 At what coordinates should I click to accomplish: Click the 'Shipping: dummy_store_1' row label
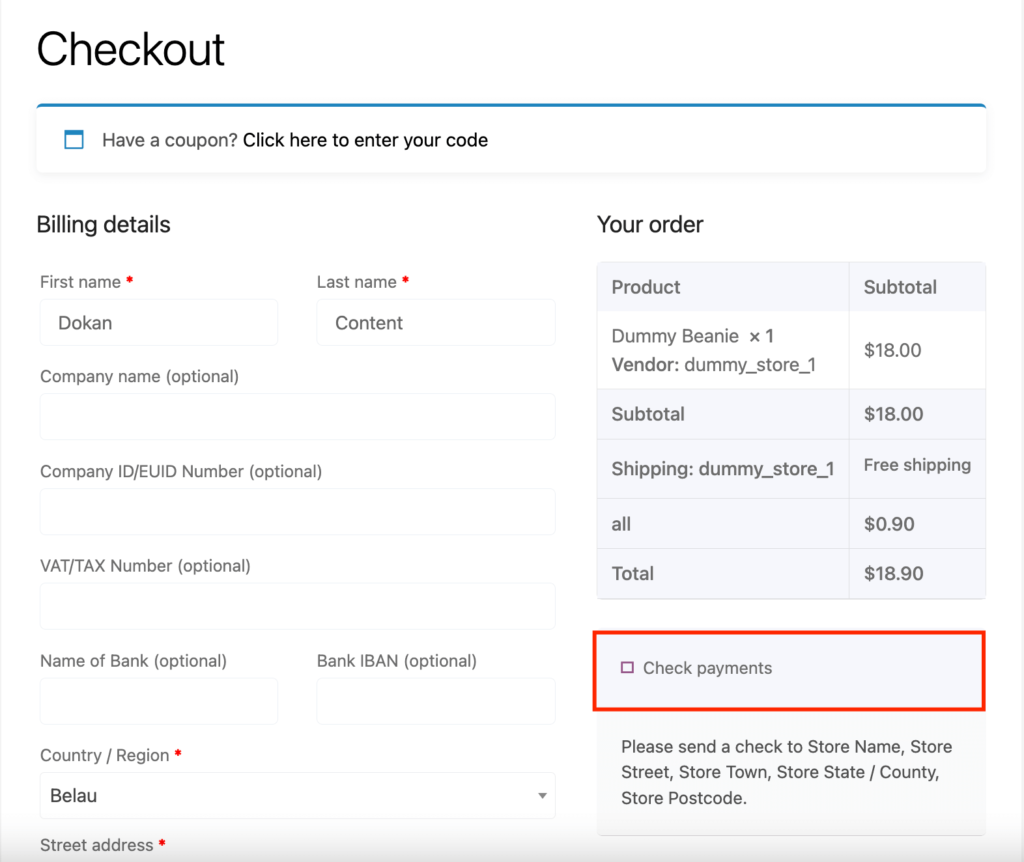[x=723, y=469]
